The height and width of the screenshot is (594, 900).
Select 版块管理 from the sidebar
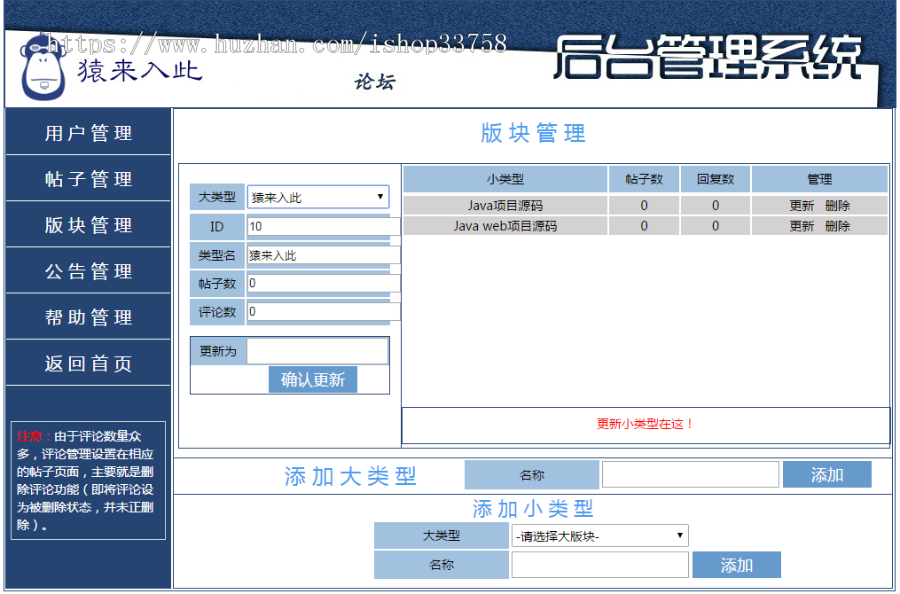coord(88,225)
